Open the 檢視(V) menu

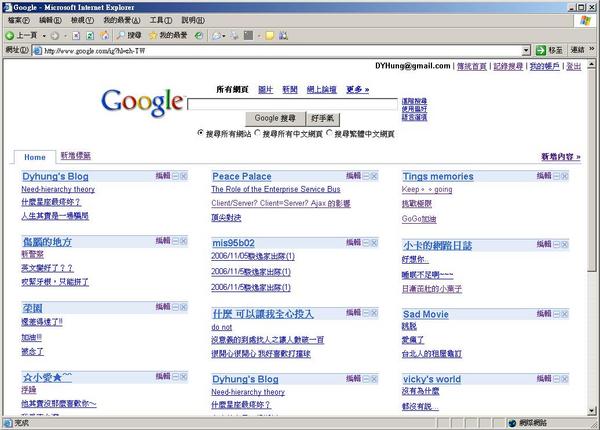click(x=82, y=20)
